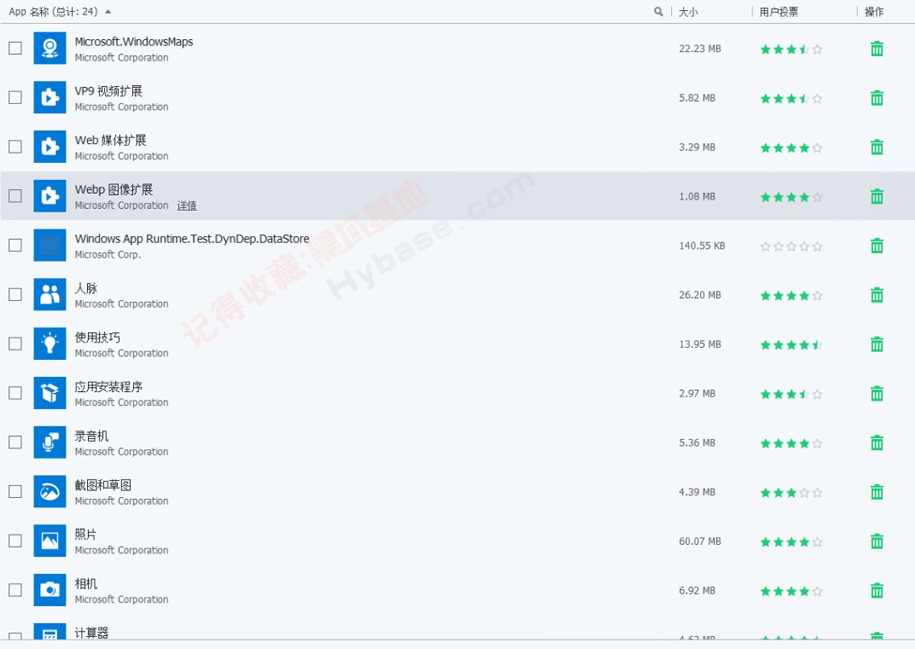The height and width of the screenshot is (649, 915).
Task: Click the 操作 column header
Action: (874, 12)
